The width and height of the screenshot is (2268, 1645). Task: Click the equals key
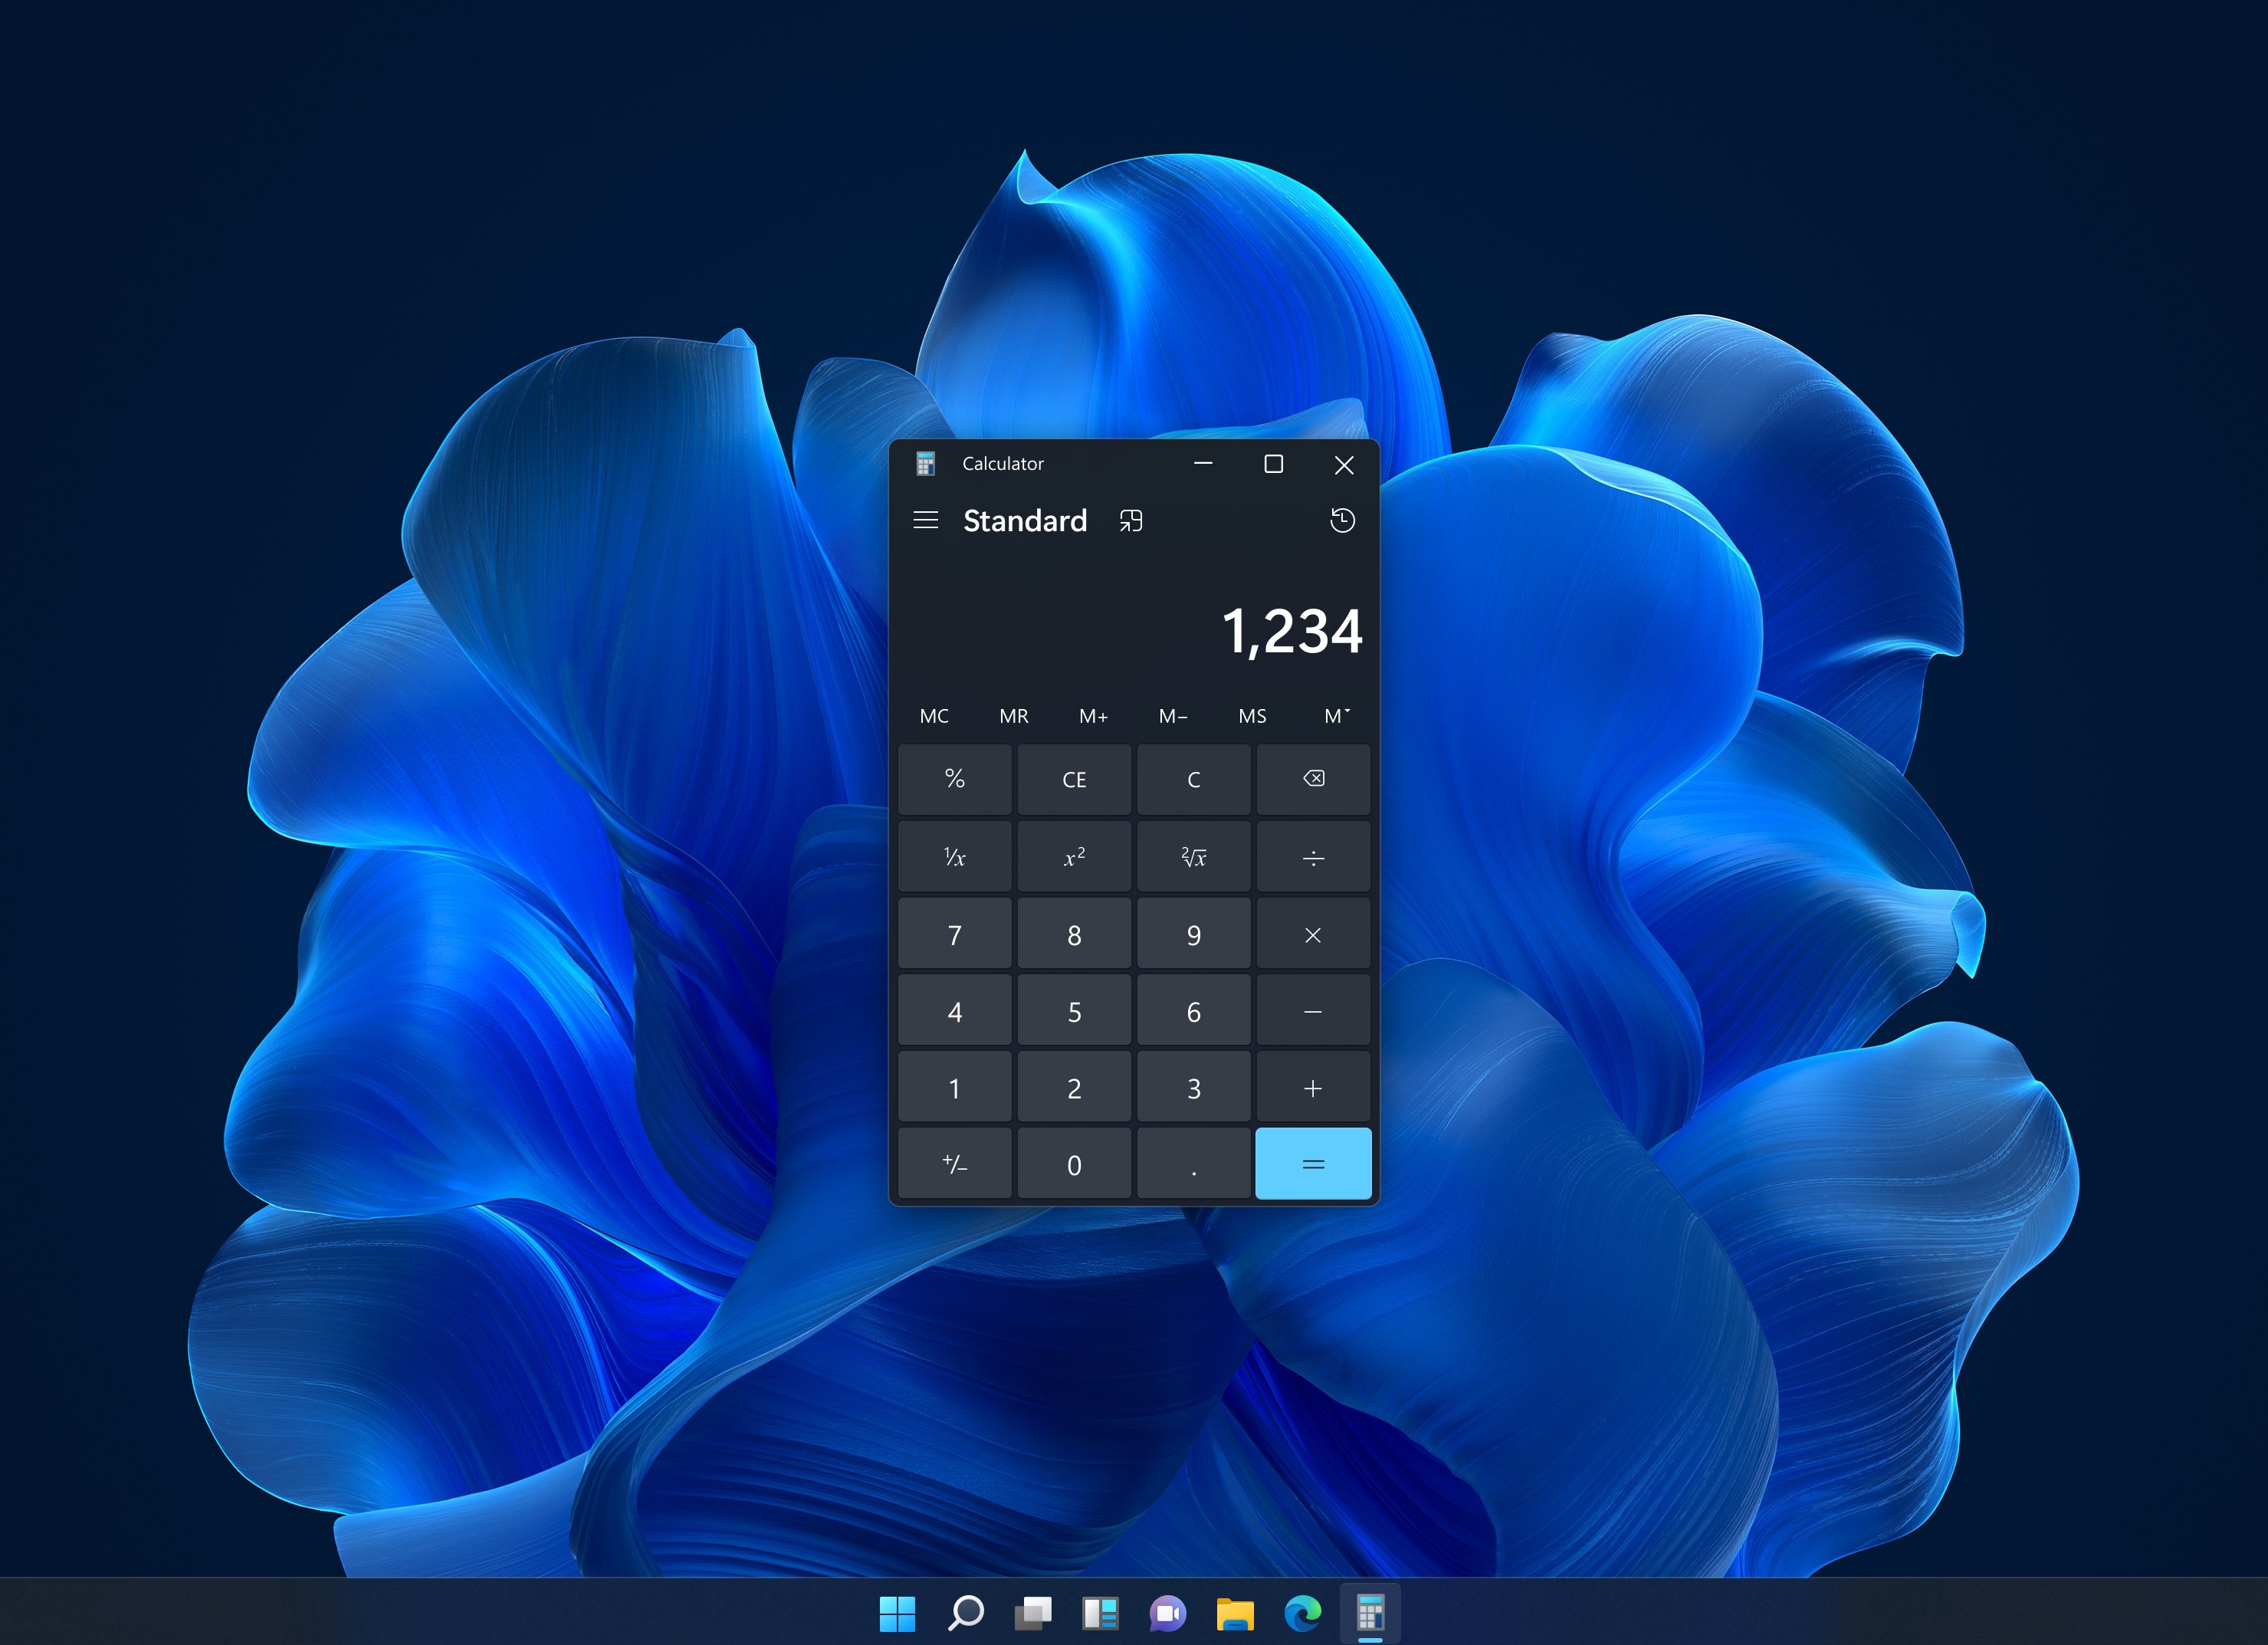pyautogui.click(x=1313, y=1163)
